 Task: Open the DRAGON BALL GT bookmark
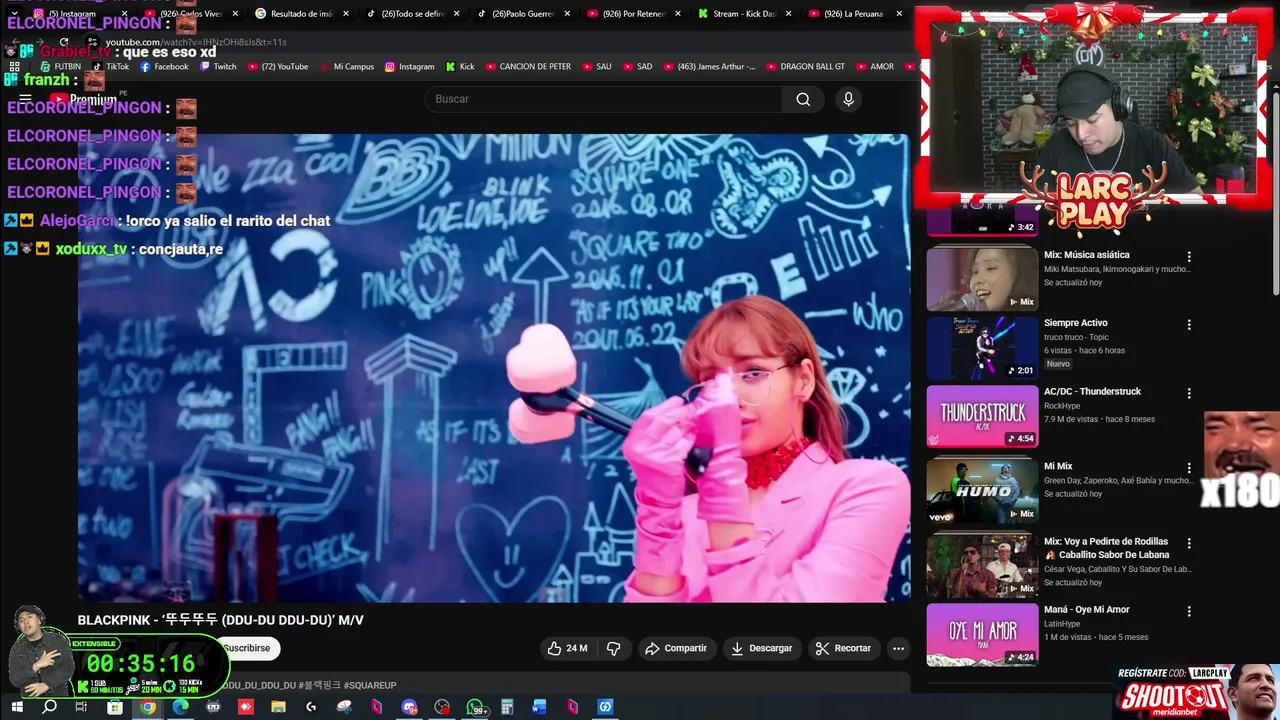(x=805, y=67)
